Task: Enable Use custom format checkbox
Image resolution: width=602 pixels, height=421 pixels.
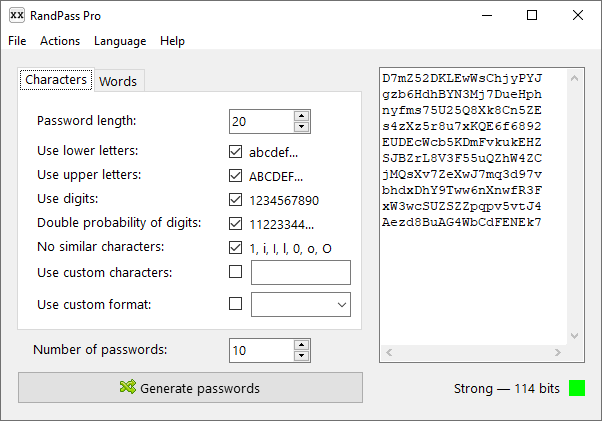Action: [235, 304]
